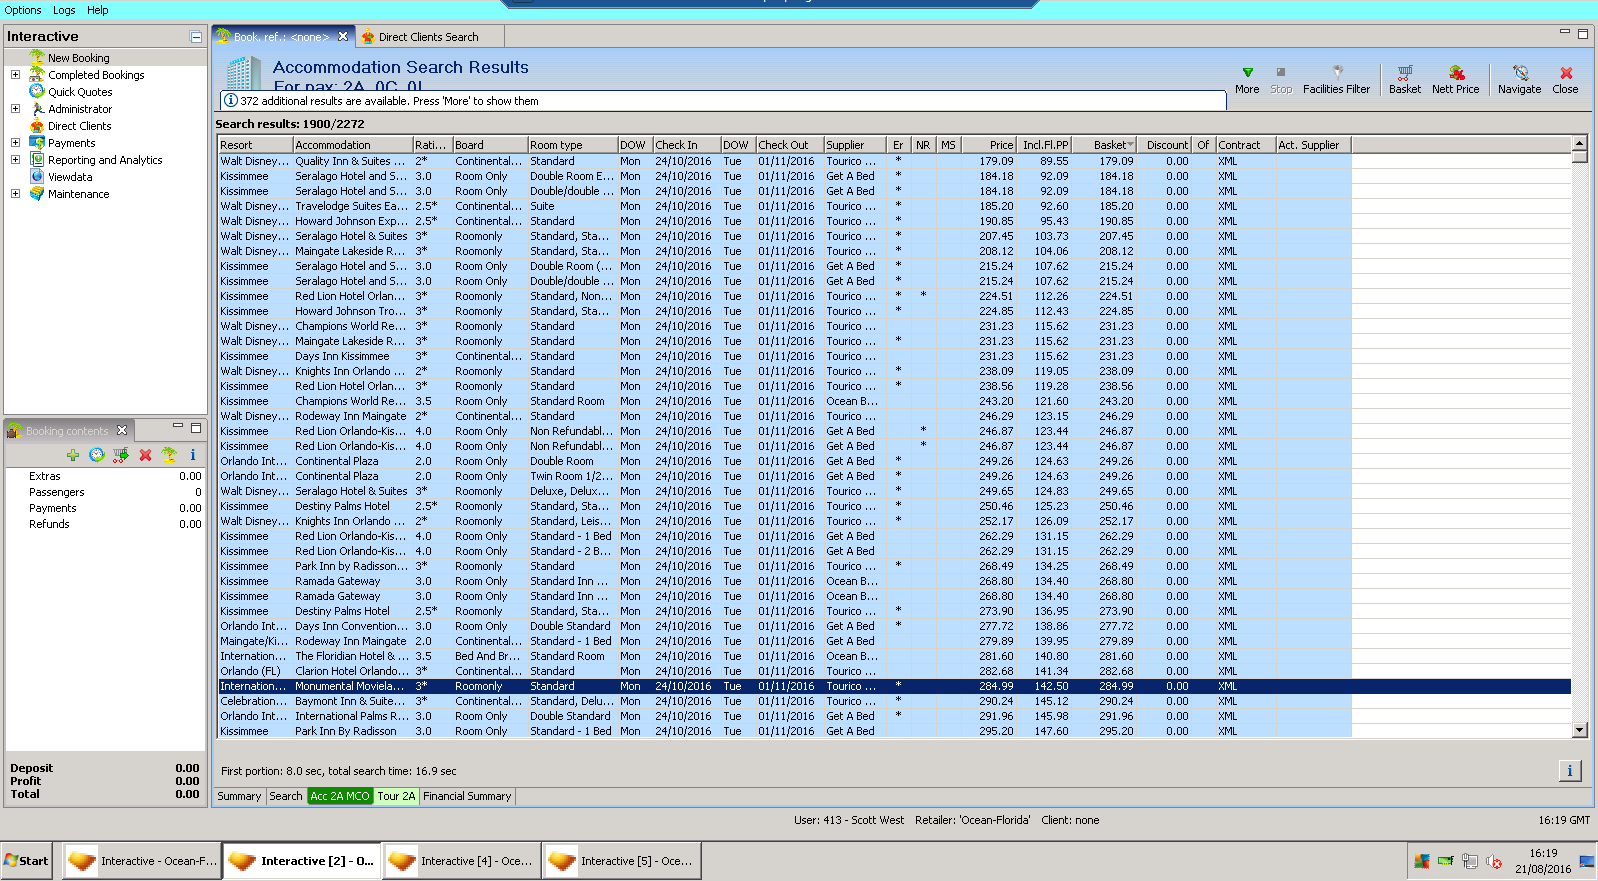Open Quick Quotes via its clock icon
Image resolution: width=1598 pixels, height=881 pixels.
coord(37,92)
